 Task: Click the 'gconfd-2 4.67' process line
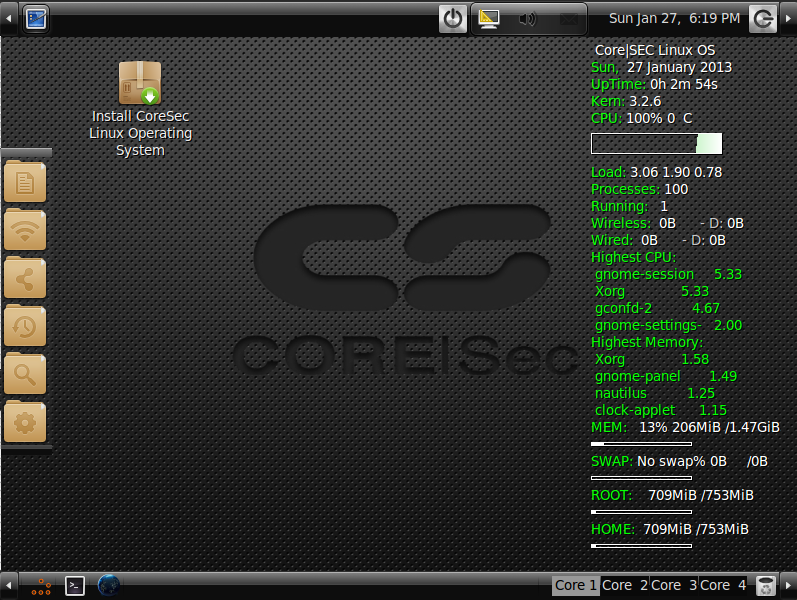click(657, 308)
